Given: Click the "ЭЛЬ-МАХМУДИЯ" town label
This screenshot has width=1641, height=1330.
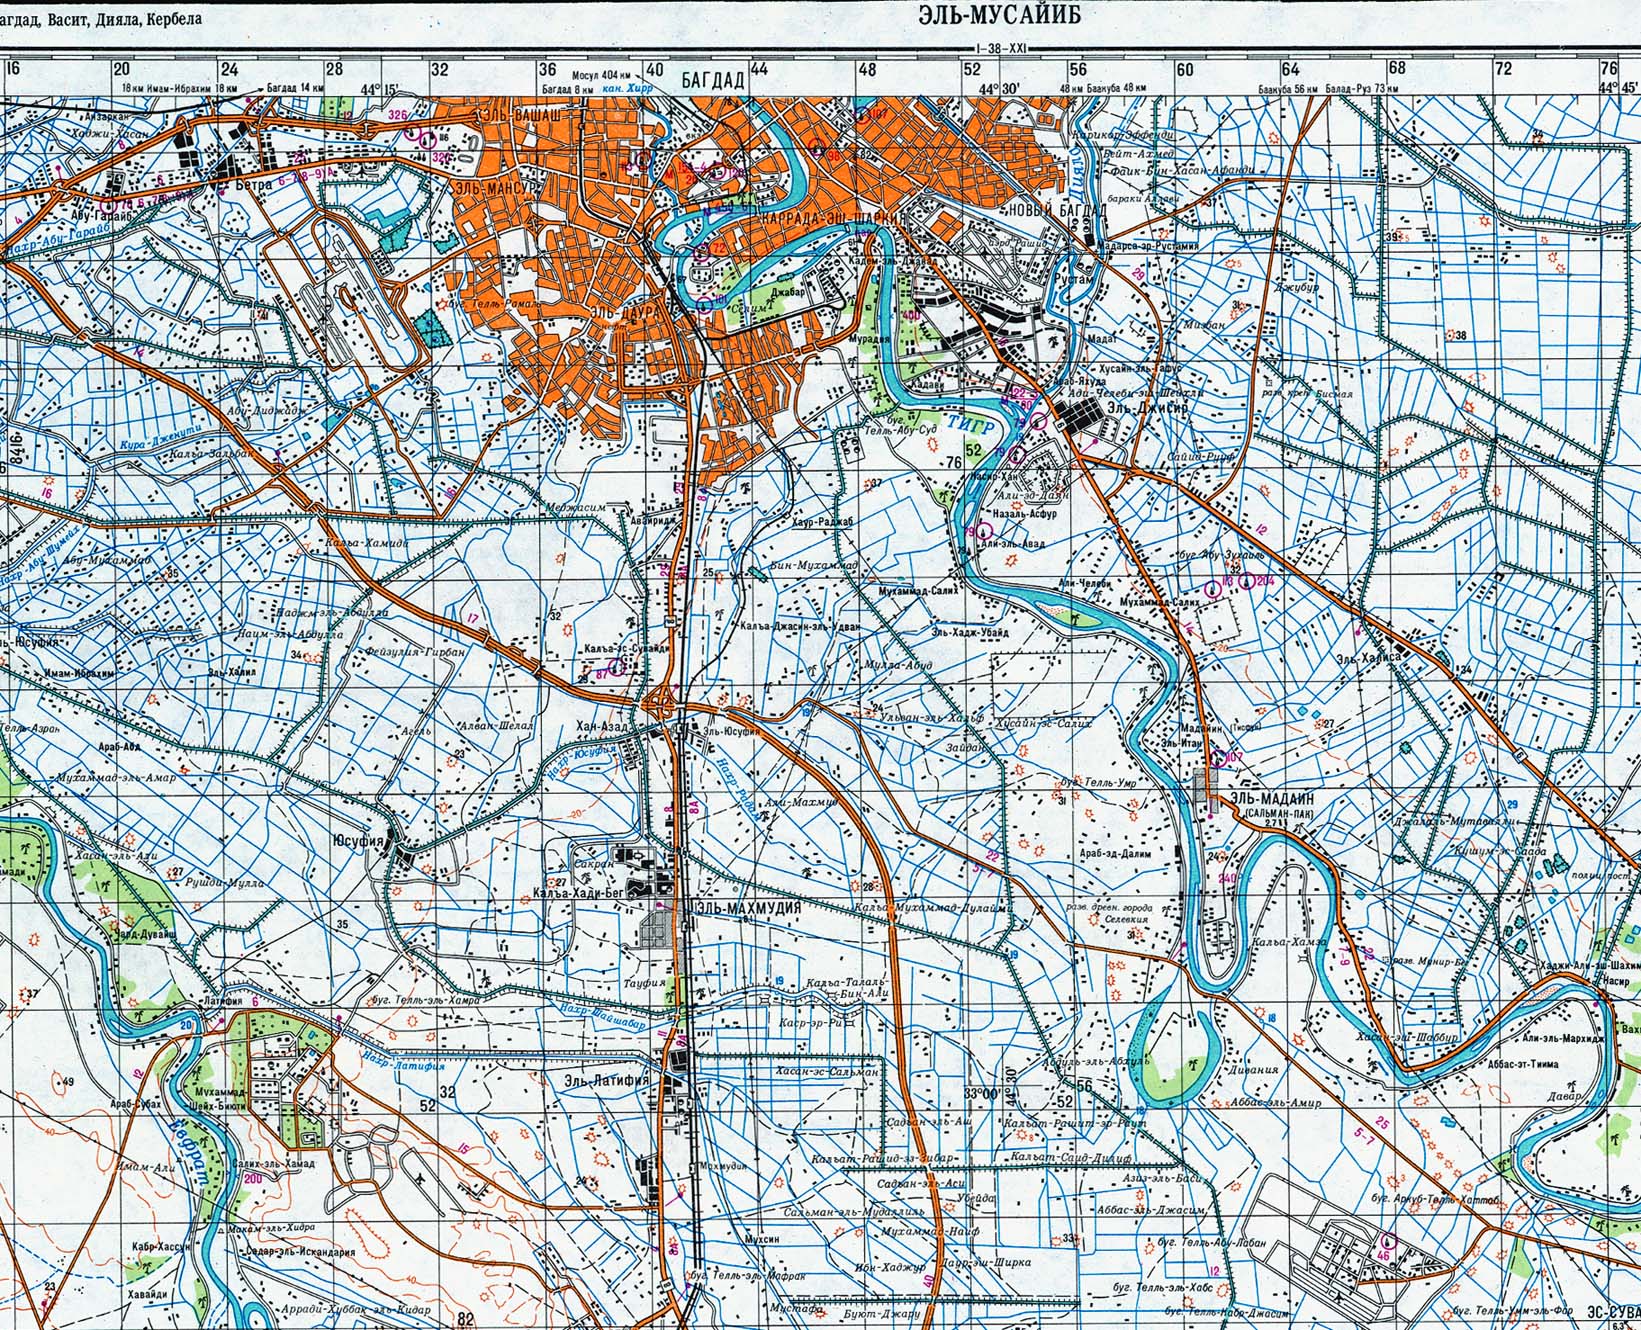Looking at the screenshot, I should click(x=748, y=908).
